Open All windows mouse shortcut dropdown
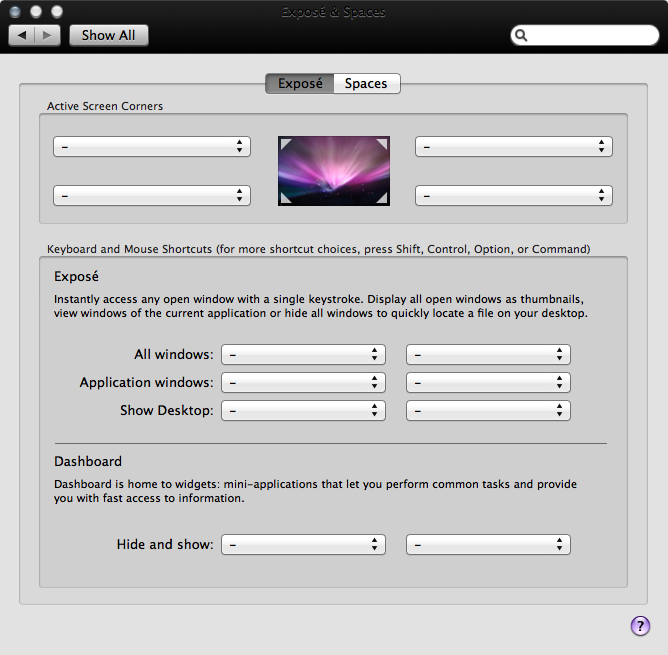668x655 pixels. 488,355
